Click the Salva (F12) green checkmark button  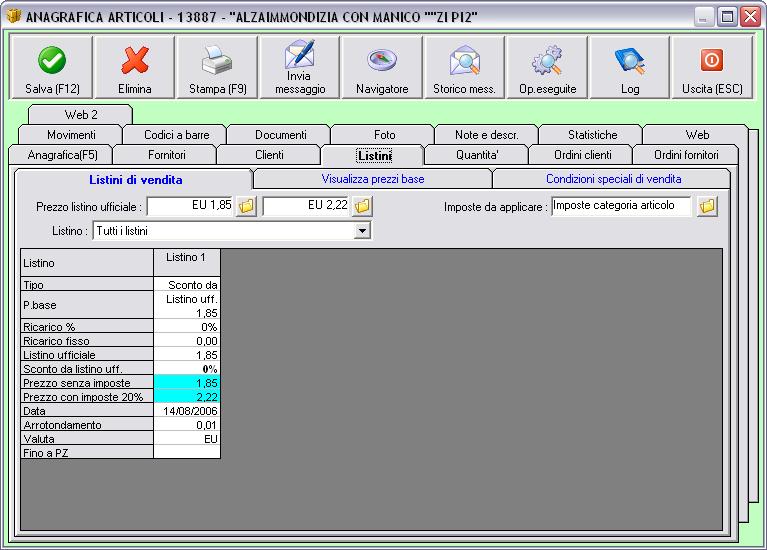pos(52,67)
